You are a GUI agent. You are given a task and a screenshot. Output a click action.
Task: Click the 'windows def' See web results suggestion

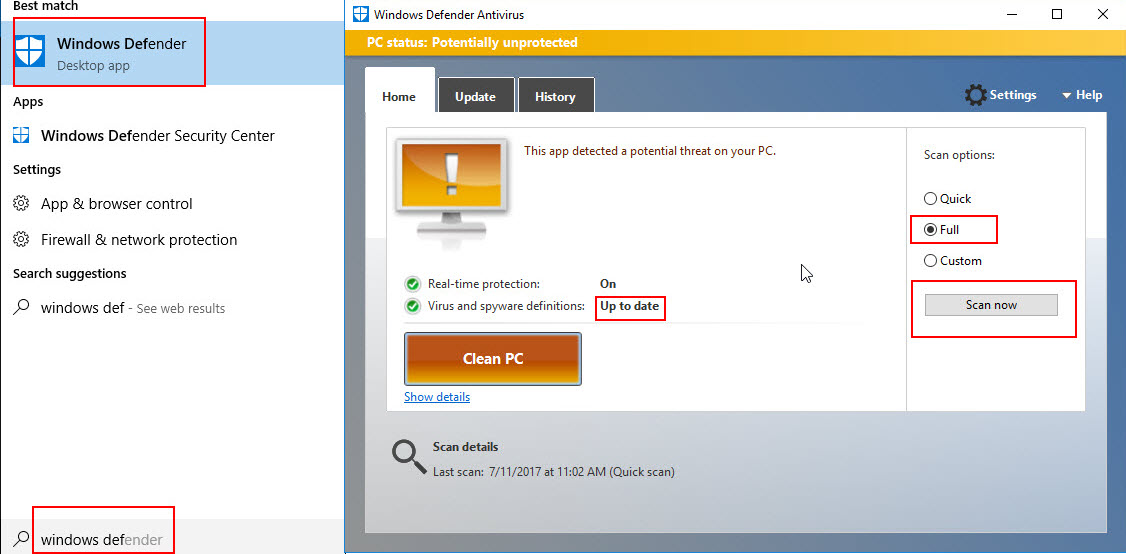pos(133,308)
